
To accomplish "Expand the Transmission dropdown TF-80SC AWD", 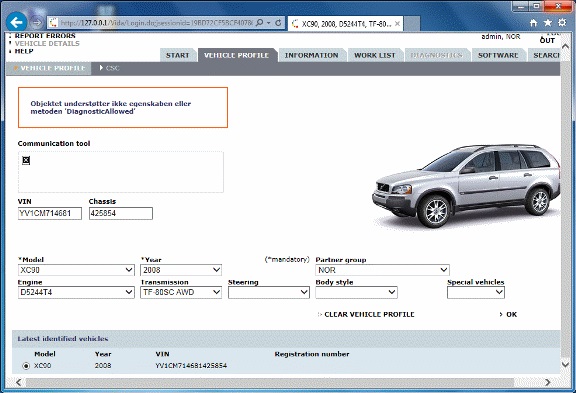I will pos(181,292).
